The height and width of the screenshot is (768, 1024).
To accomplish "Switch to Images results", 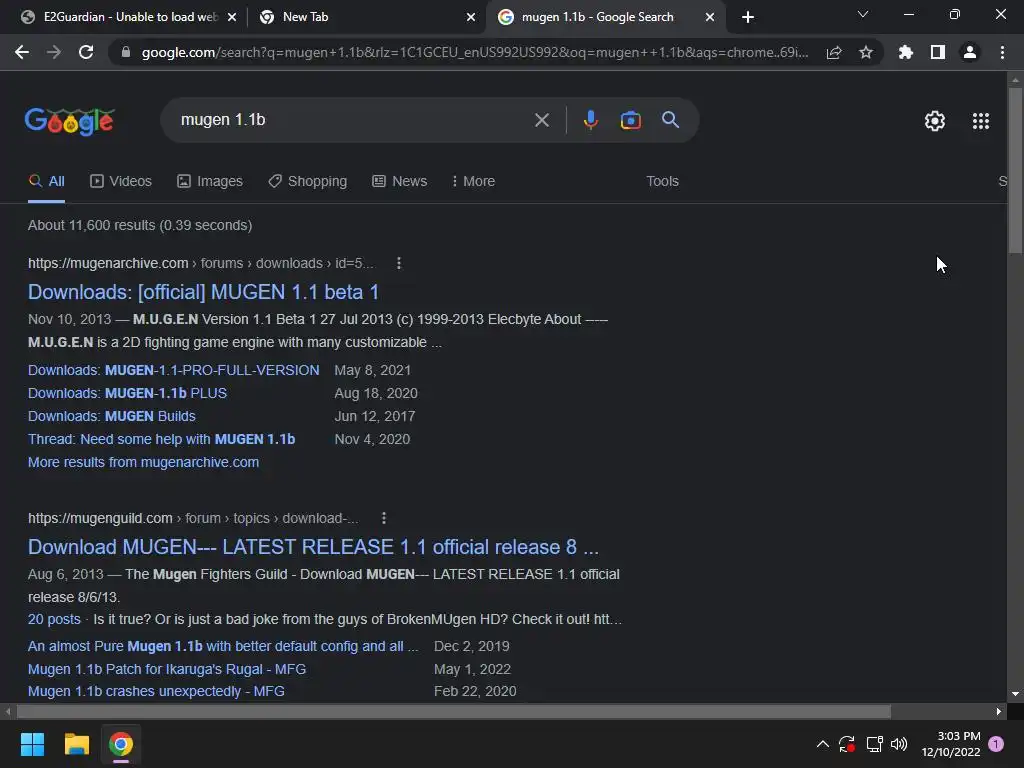I will pyautogui.click(x=210, y=182).
